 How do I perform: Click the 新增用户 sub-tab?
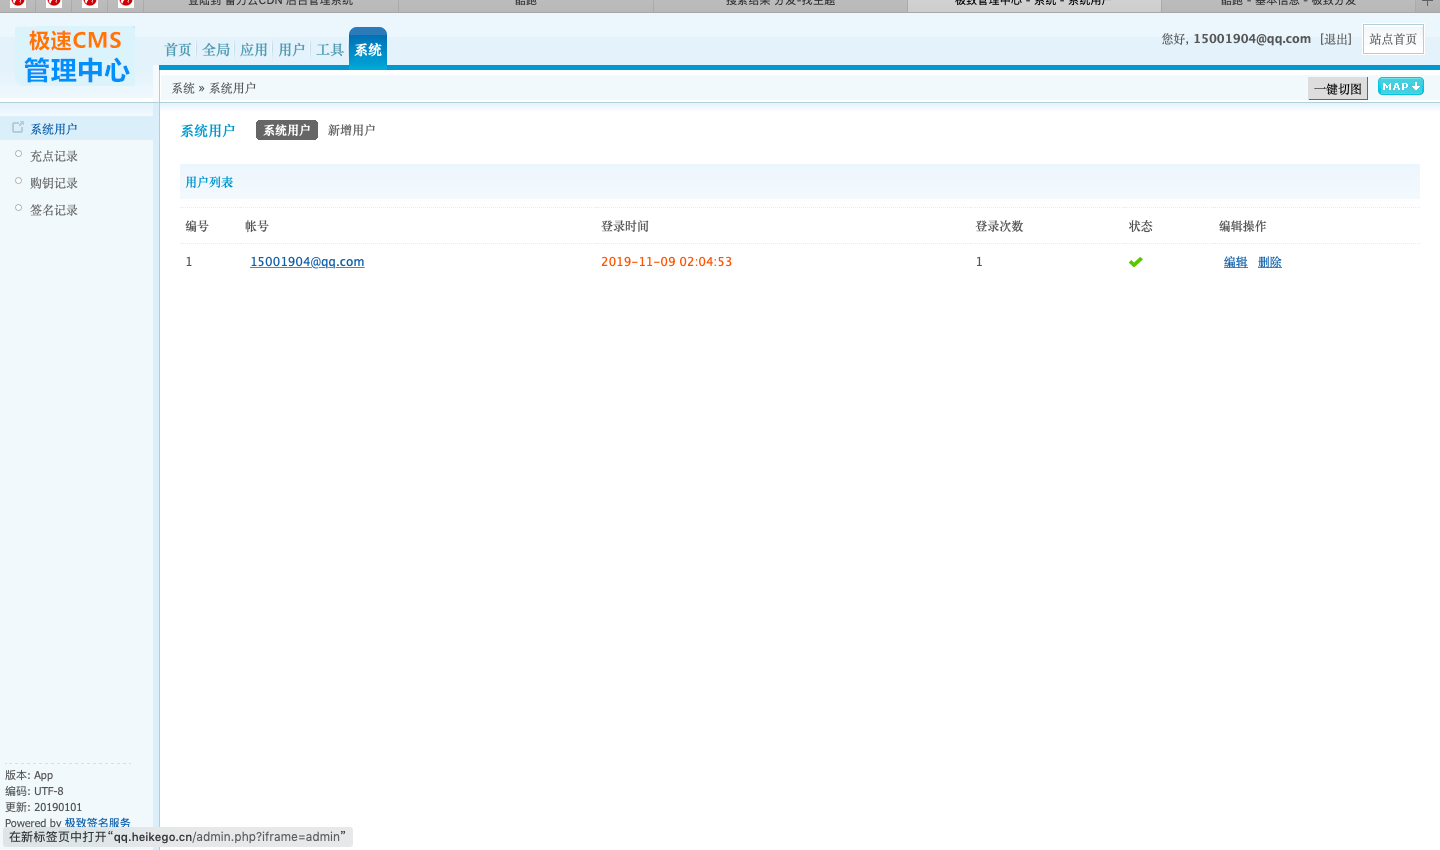coord(351,130)
